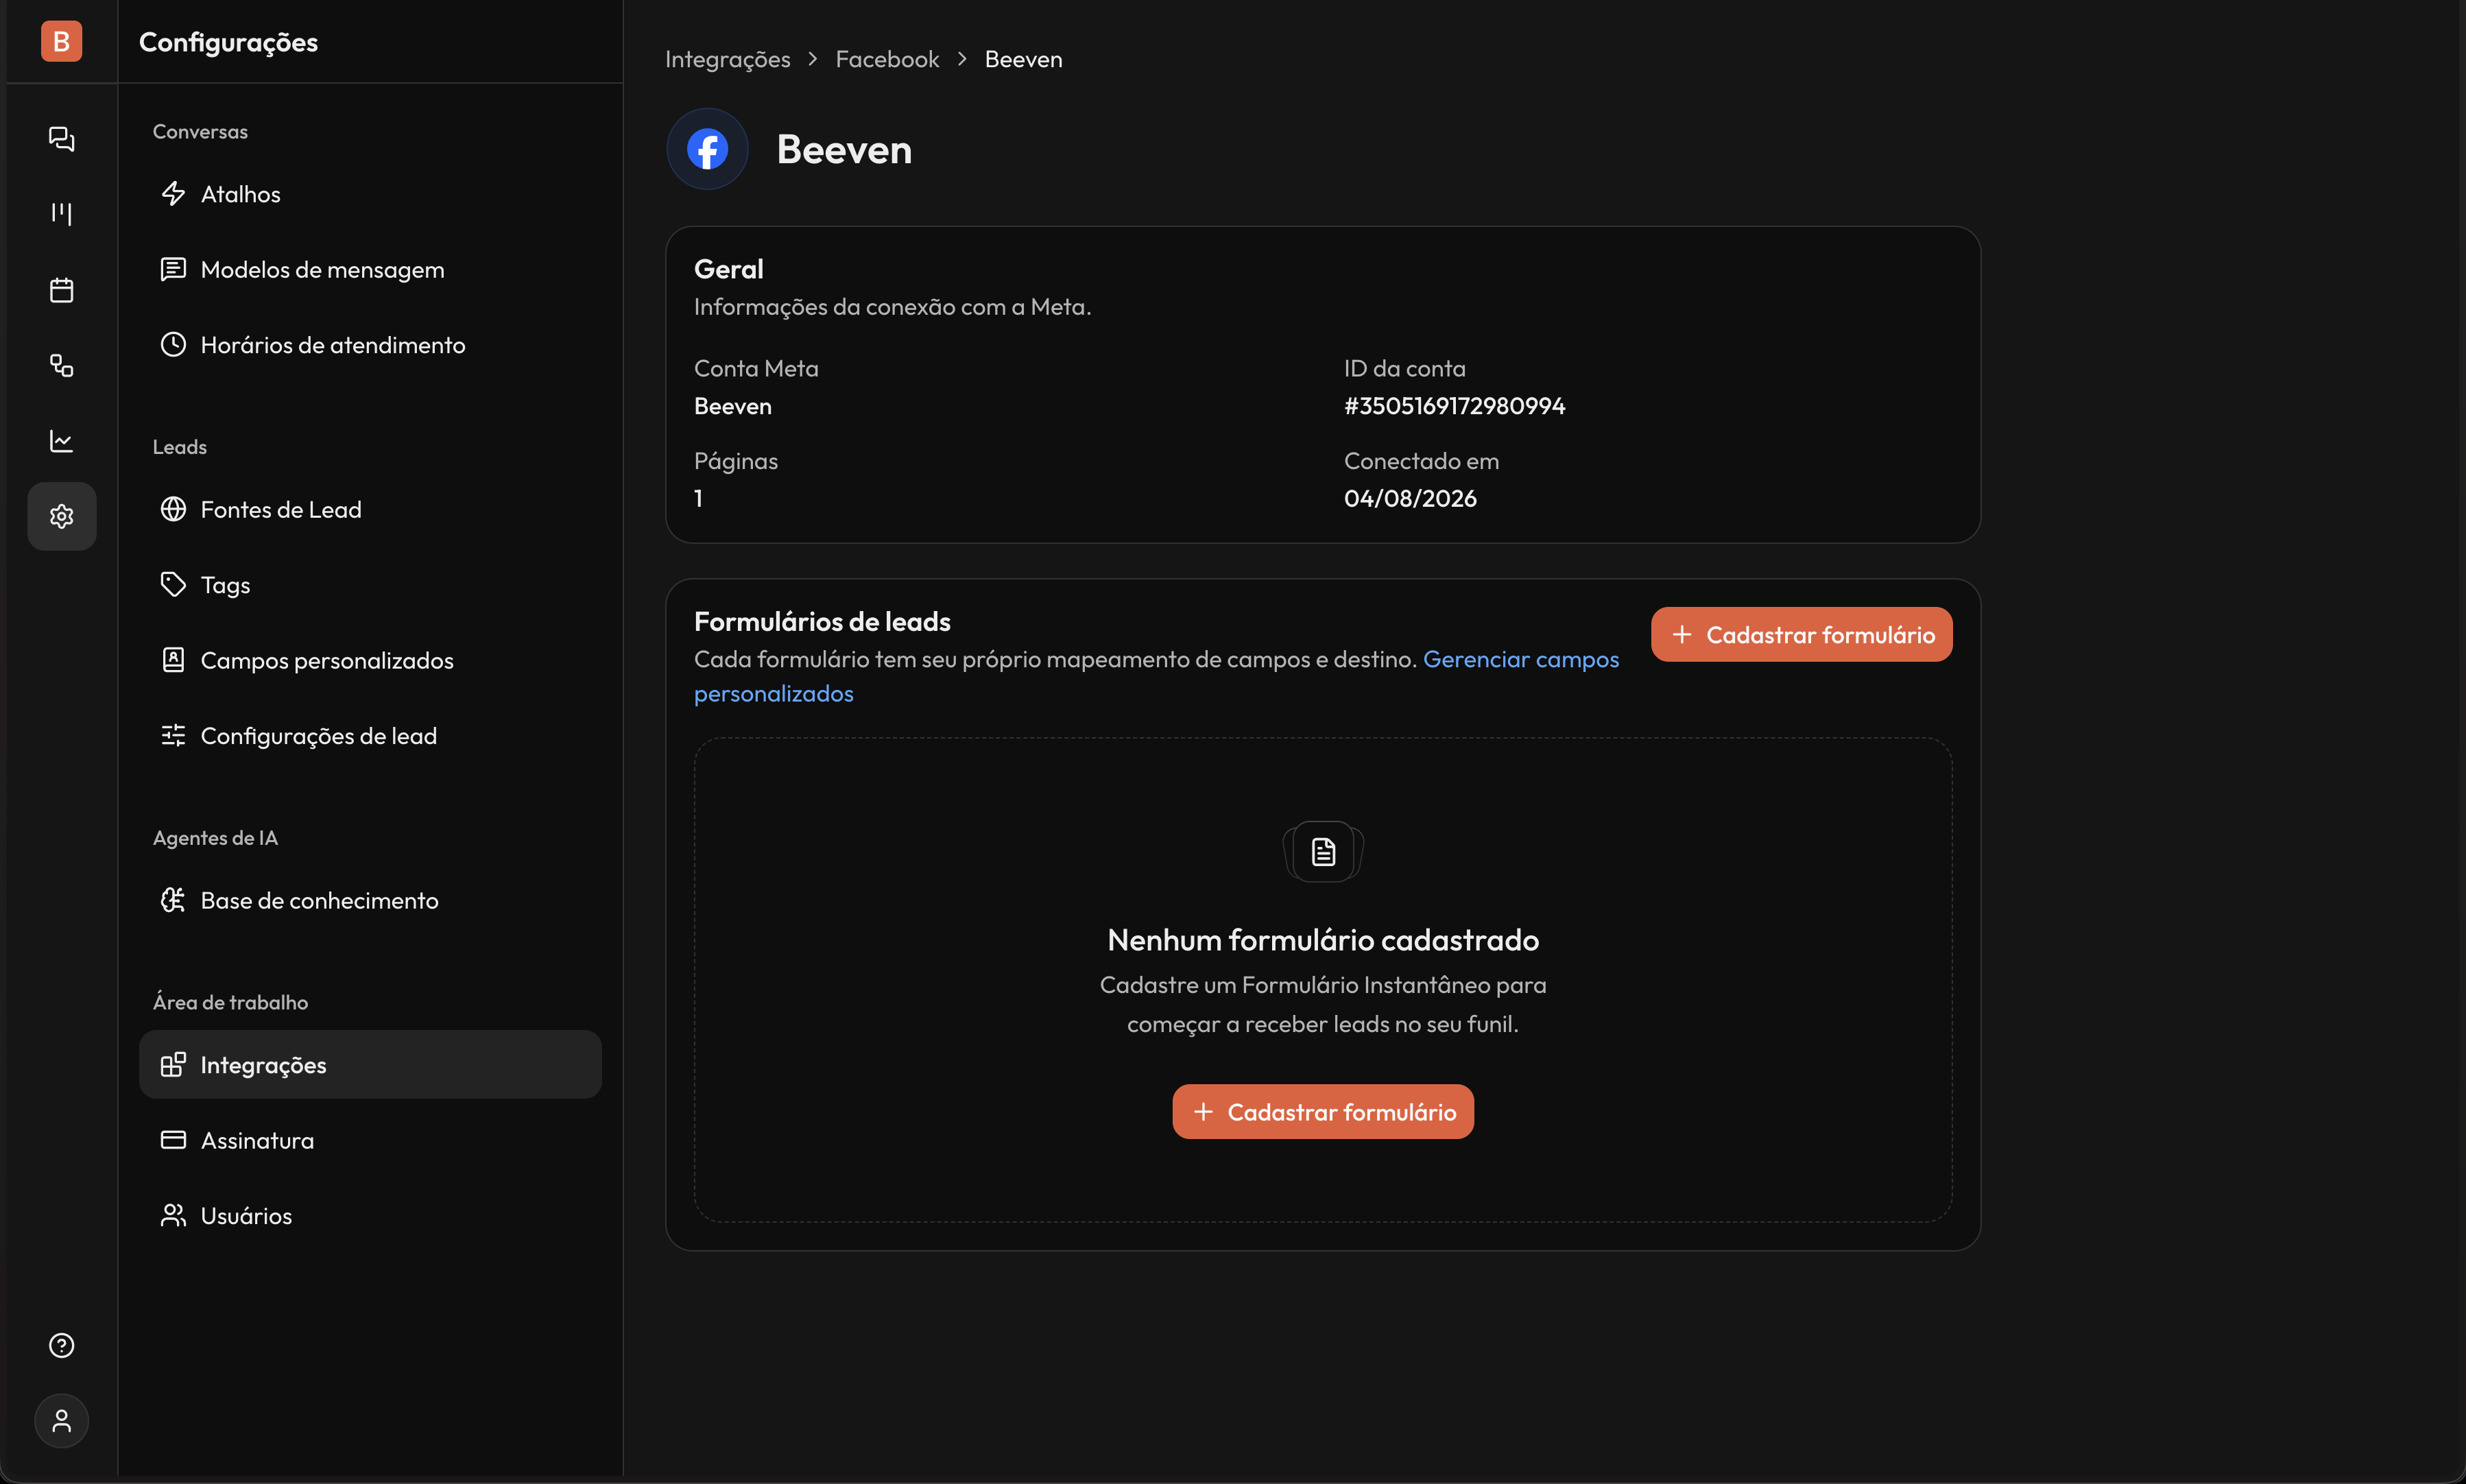2466x1484 pixels.
Task: Go to Campos personalizados
Action: tap(370, 660)
